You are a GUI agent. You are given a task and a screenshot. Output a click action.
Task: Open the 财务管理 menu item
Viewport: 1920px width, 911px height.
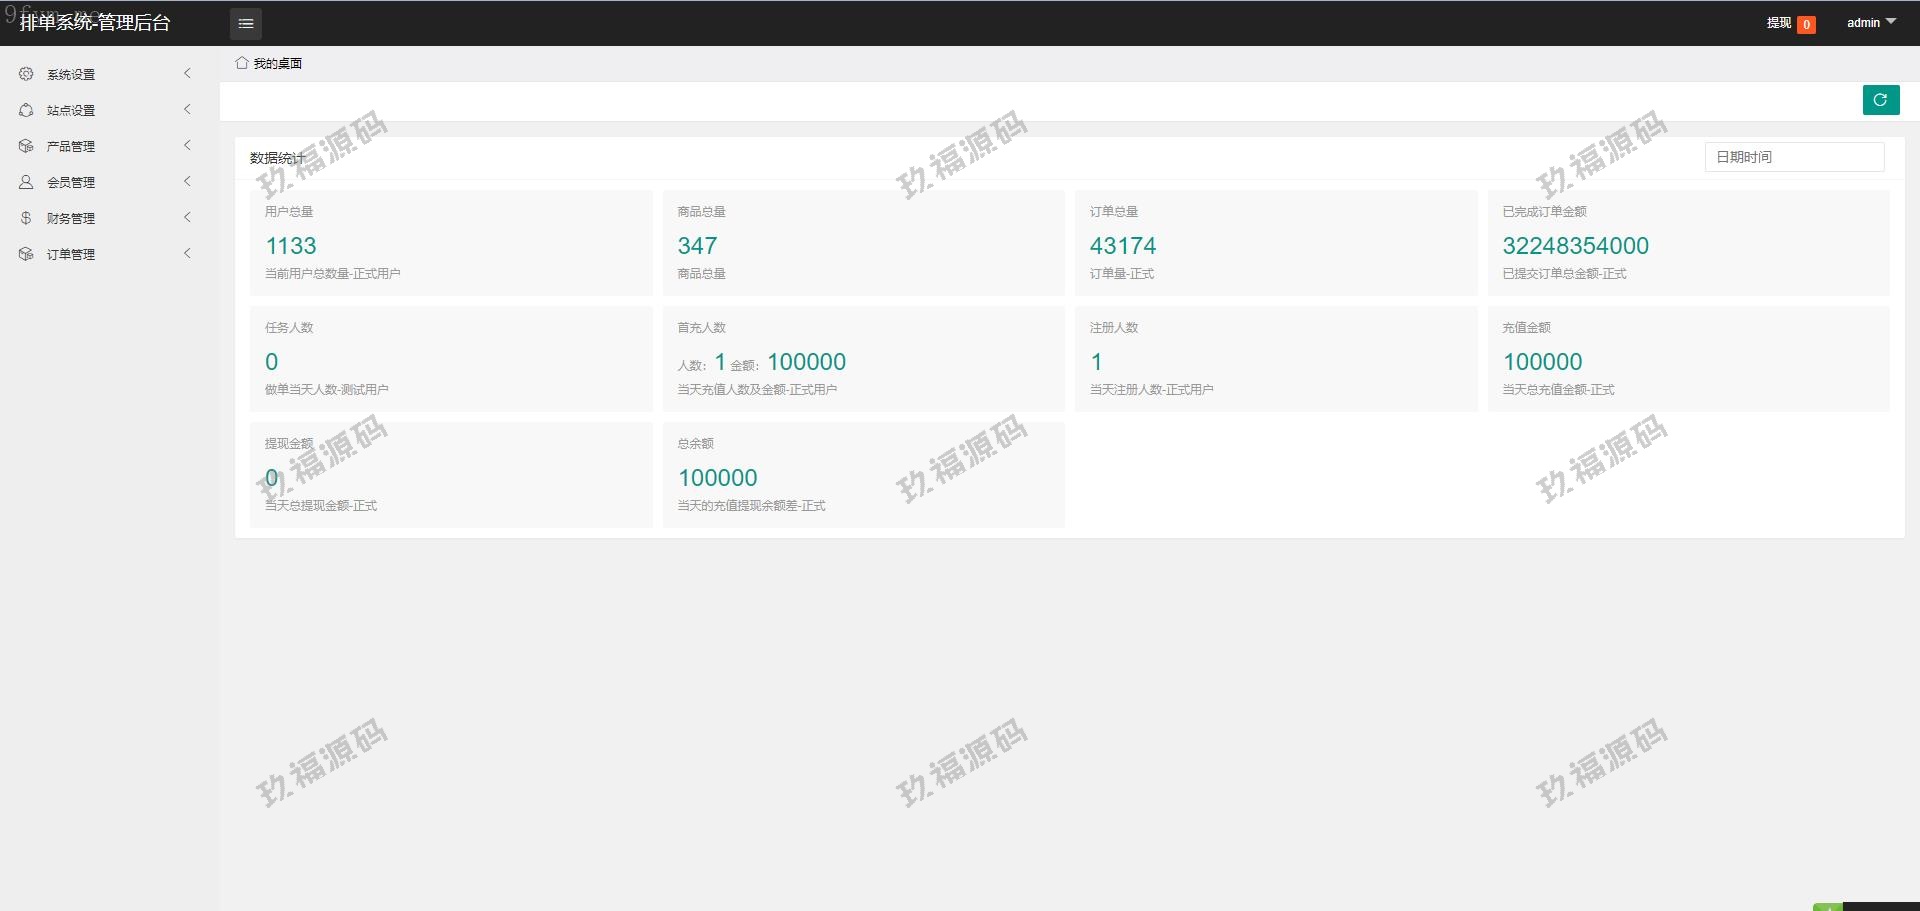(71, 218)
